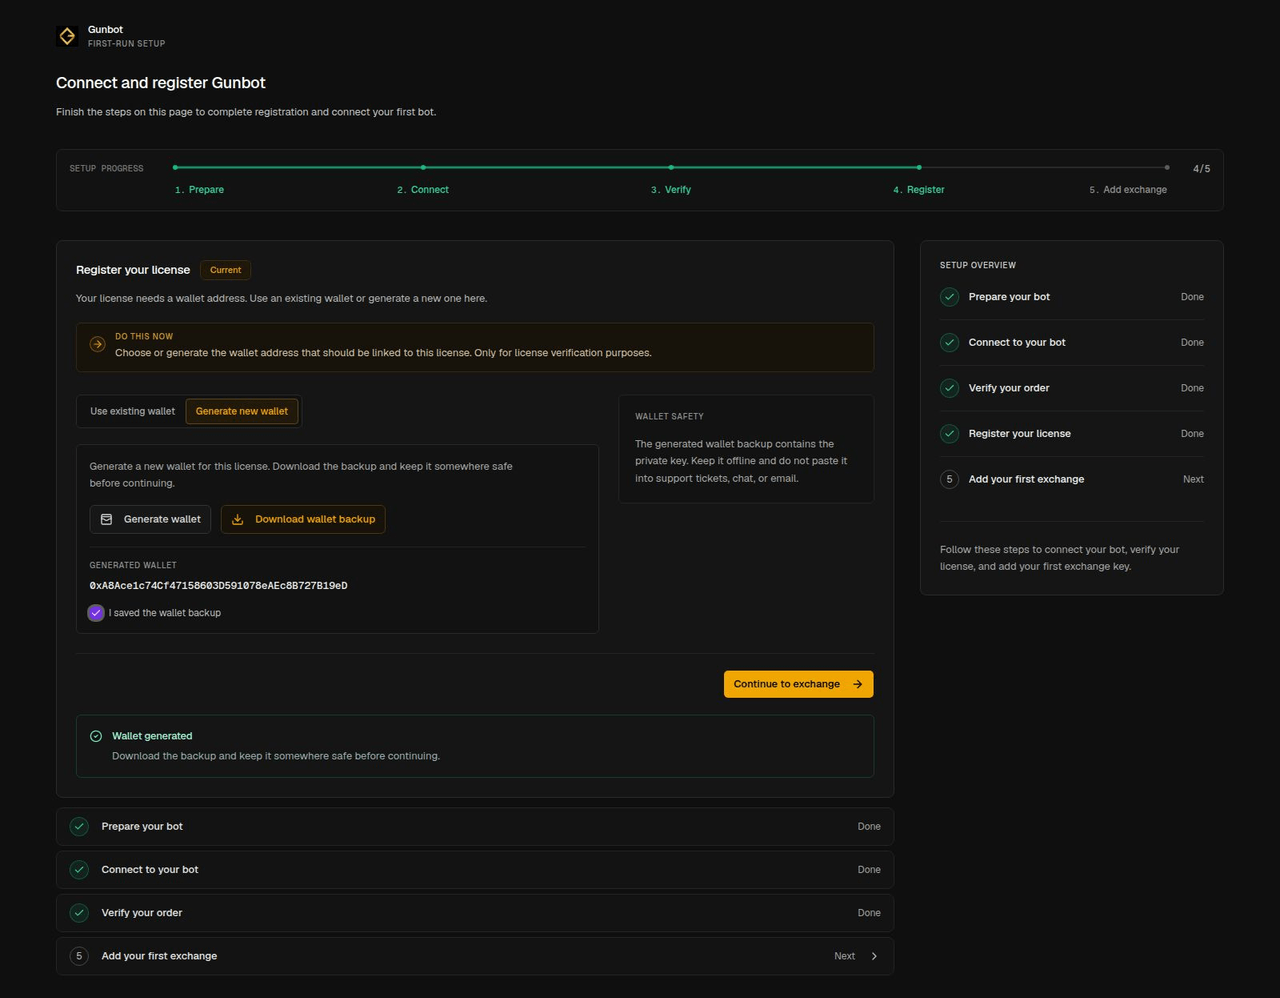Click the Connect and register Gunbot heading
Viewport: 1280px width, 998px height.
tap(161, 83)
